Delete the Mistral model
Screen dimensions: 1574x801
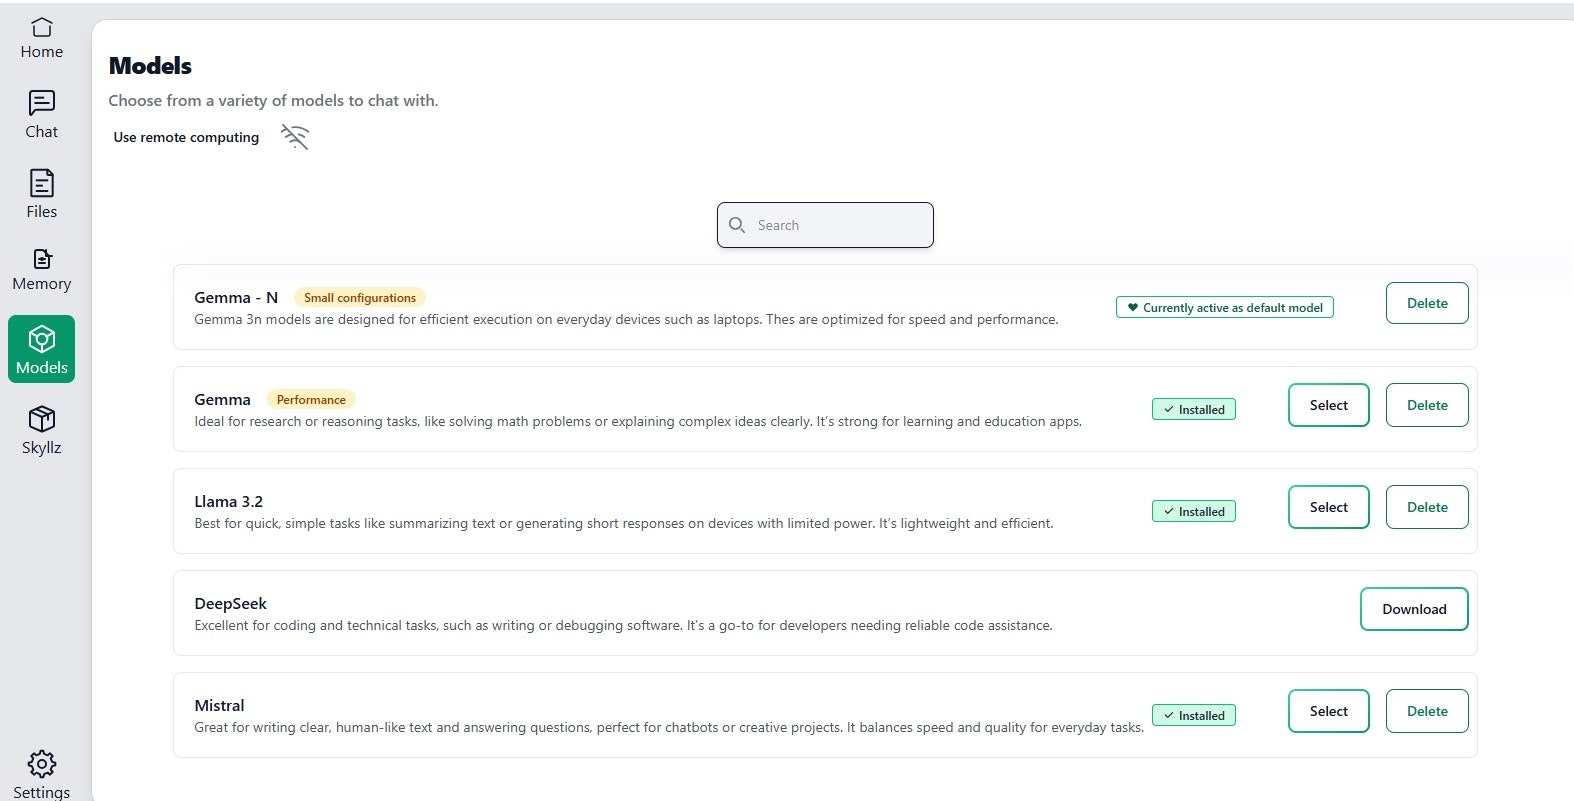[1427, 711]
